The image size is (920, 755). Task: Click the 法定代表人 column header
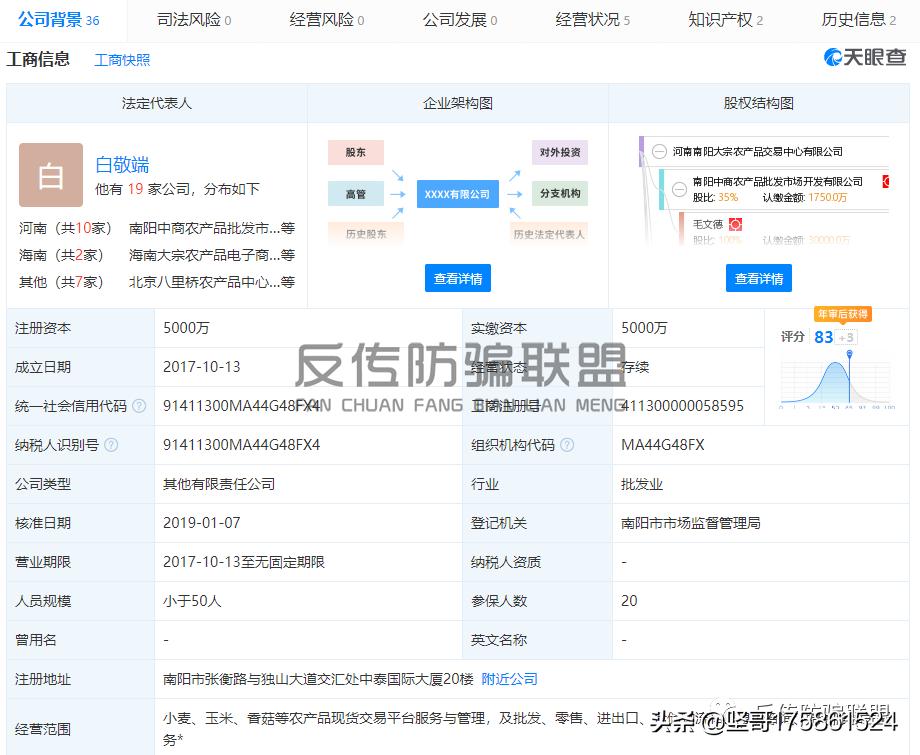point(157,103)
